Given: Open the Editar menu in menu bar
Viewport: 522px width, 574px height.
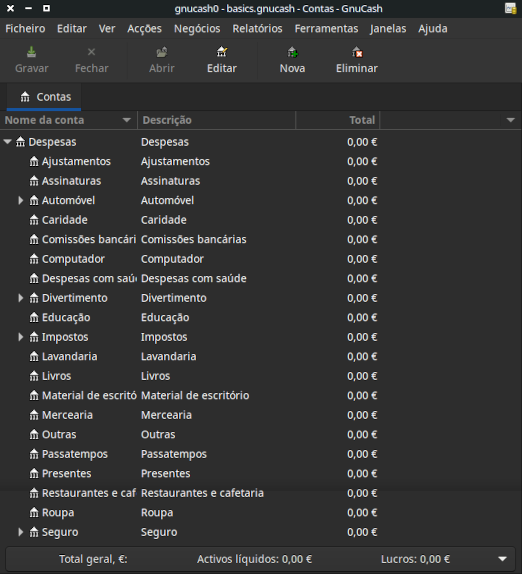Looking at the screenshot, I should click(x=72, y=29).
